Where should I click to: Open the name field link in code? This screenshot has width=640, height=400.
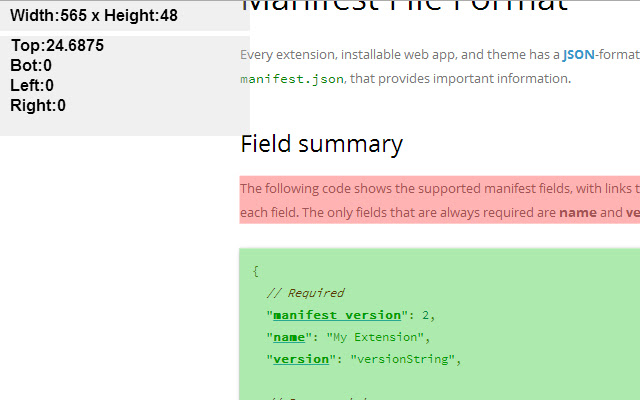pyautogui.click(x=289, y=337)
